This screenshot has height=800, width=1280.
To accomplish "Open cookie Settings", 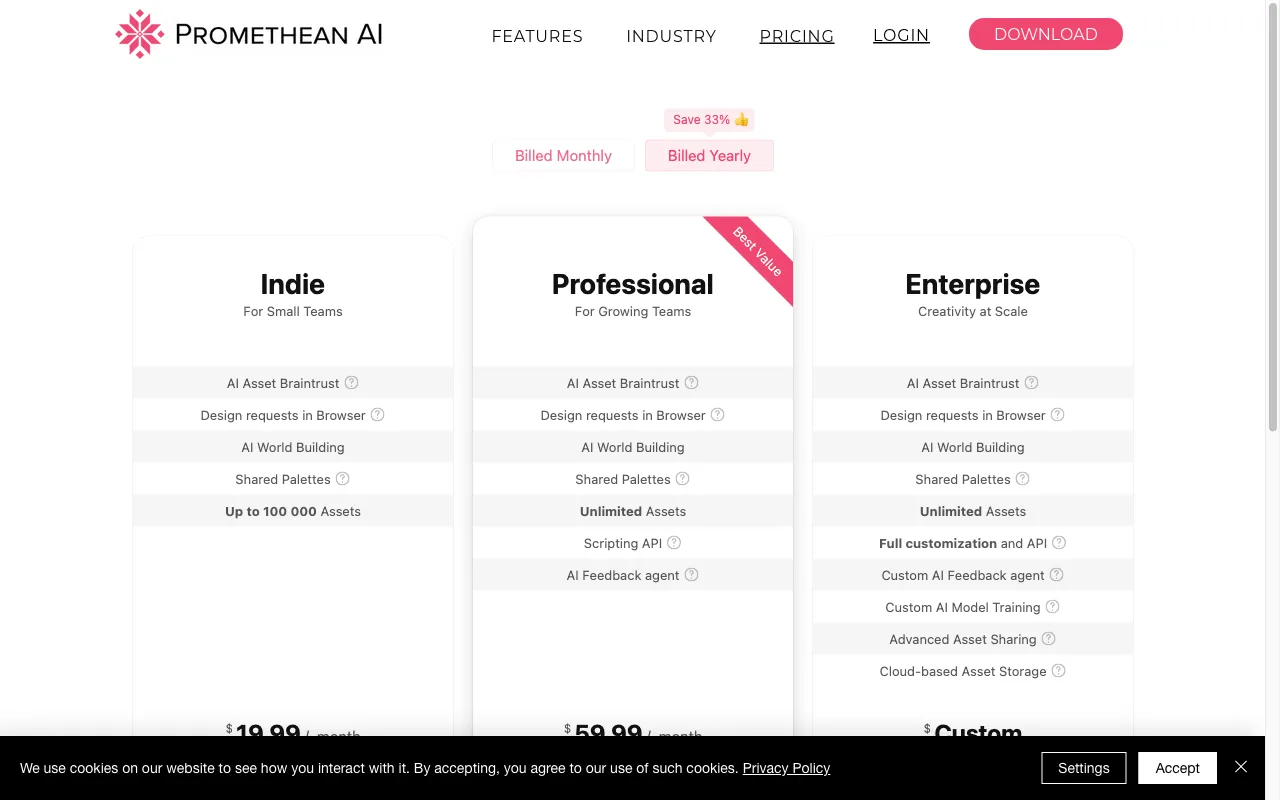I will (1084, 768).
